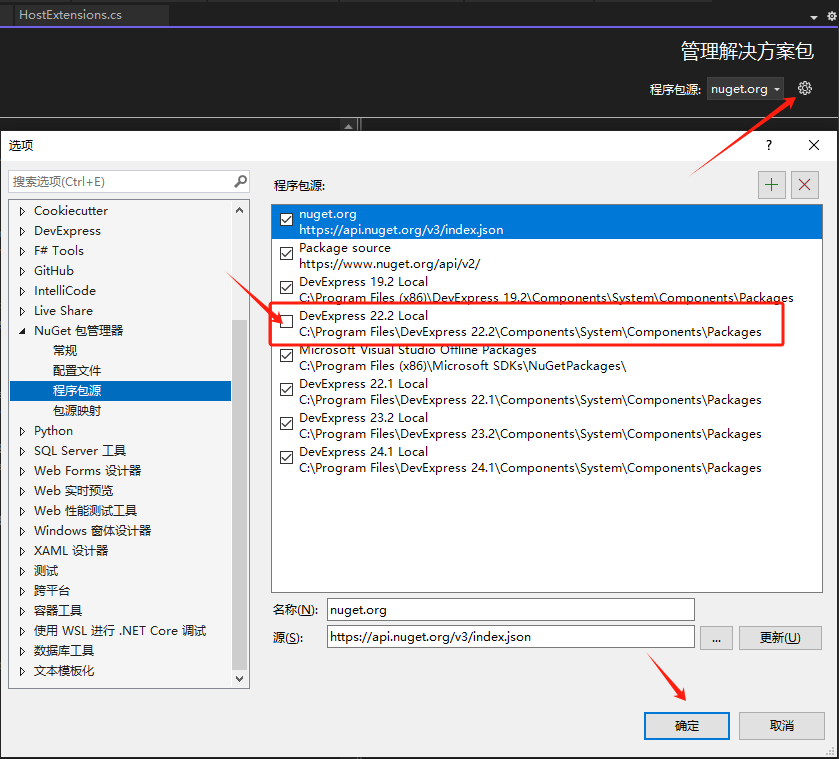Toggle DevExpress 23.2 Local checkbox
This screenshot has width=839, height=759.
[x=286, y=423]
